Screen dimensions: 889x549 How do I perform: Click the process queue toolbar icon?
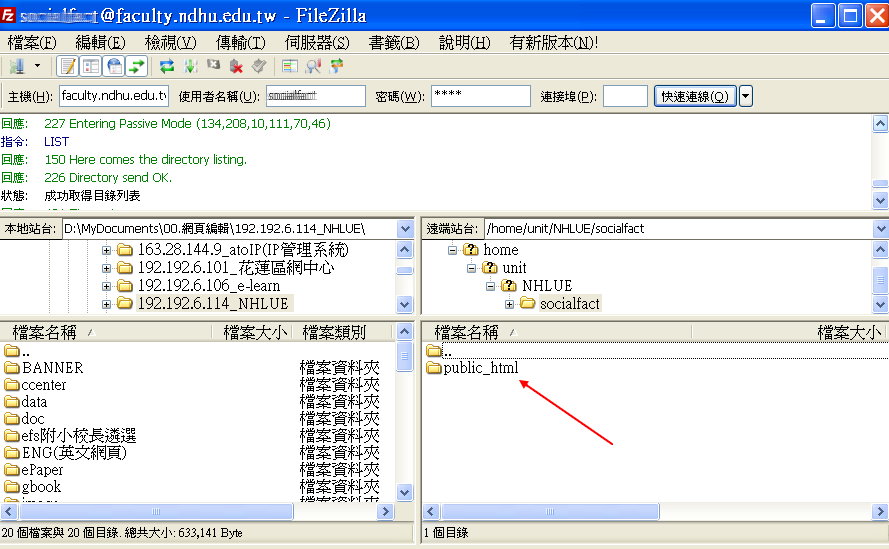tap(190, 66)
